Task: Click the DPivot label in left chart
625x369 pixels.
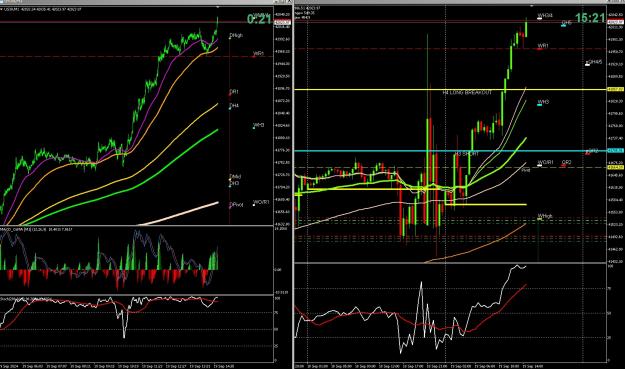Action: [236, 205]
